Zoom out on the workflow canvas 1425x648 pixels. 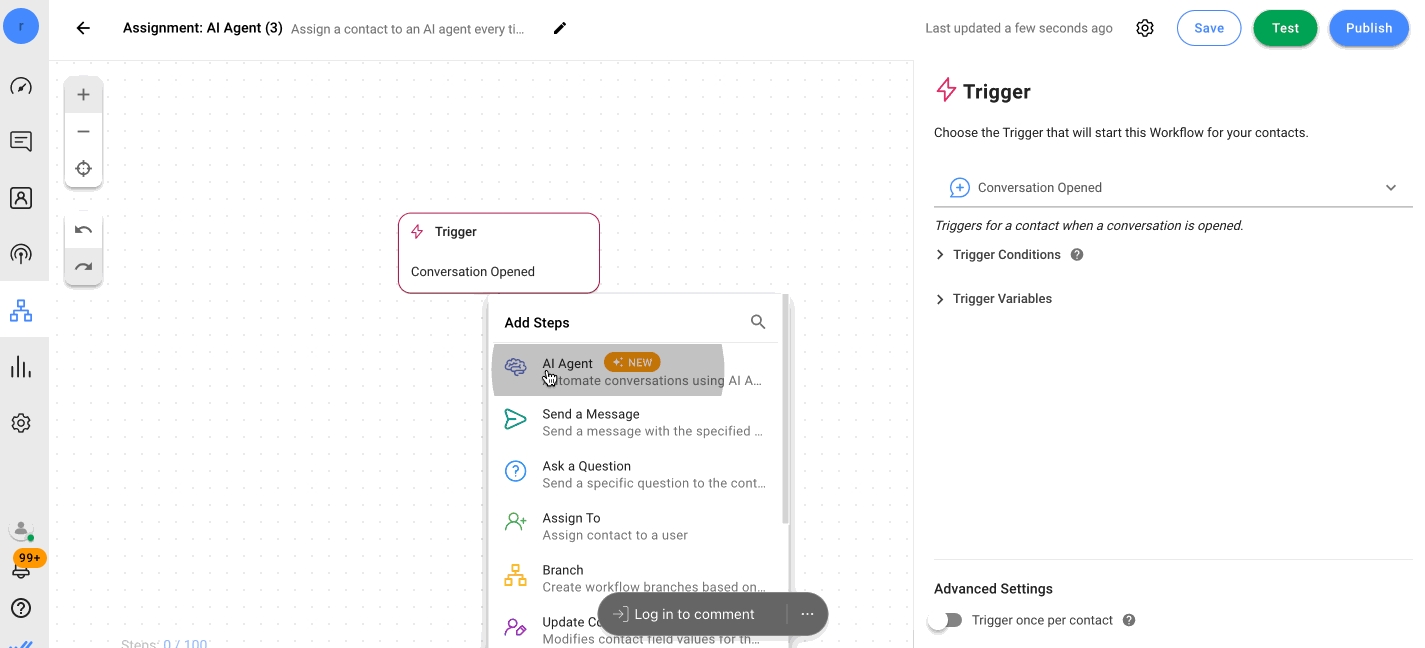pyautogui.click(x=83, y=132)
